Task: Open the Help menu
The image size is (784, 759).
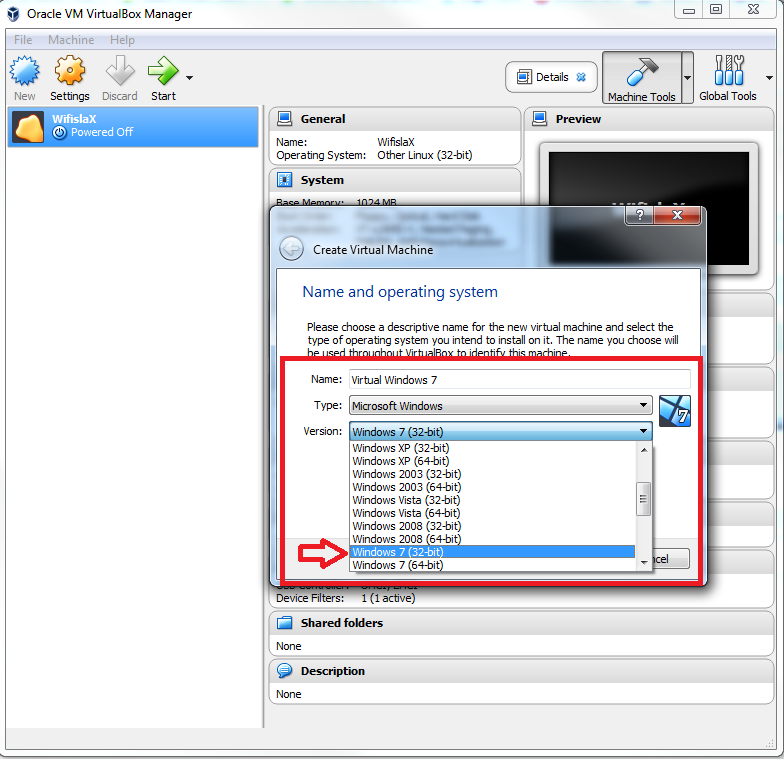Action: 122,40
